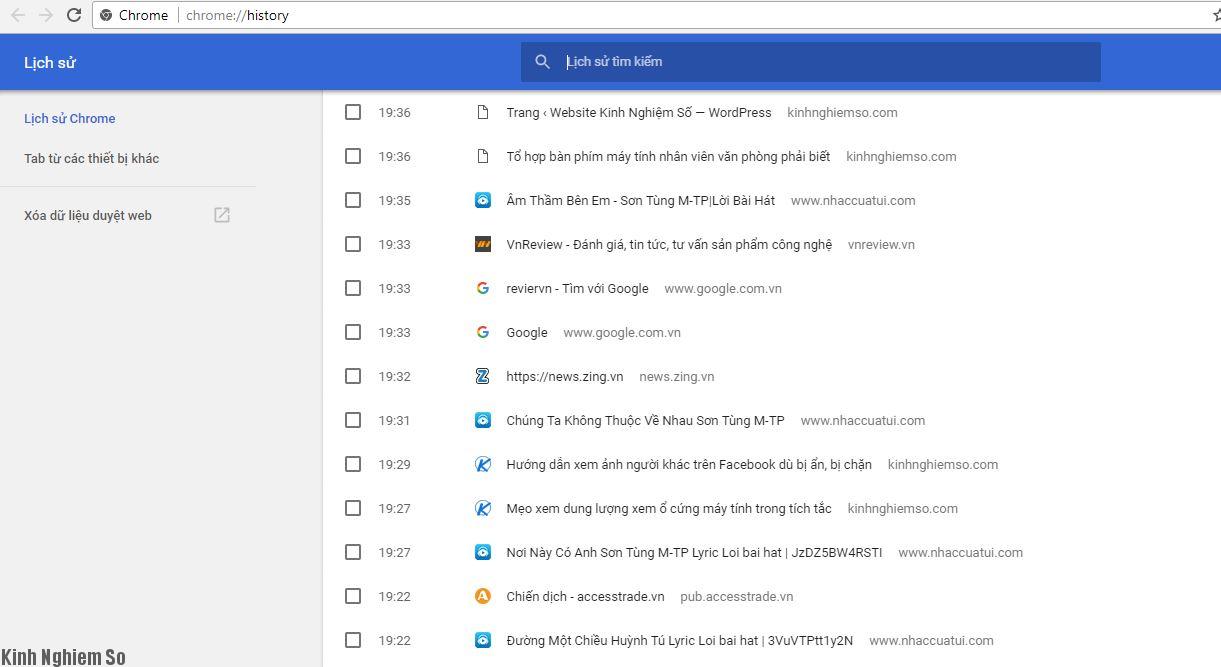The height and width of the screenshot is (667, 1221).
Task: Open Xóa dữ liệu duyệt web
Action: click(x=88, y=215)
